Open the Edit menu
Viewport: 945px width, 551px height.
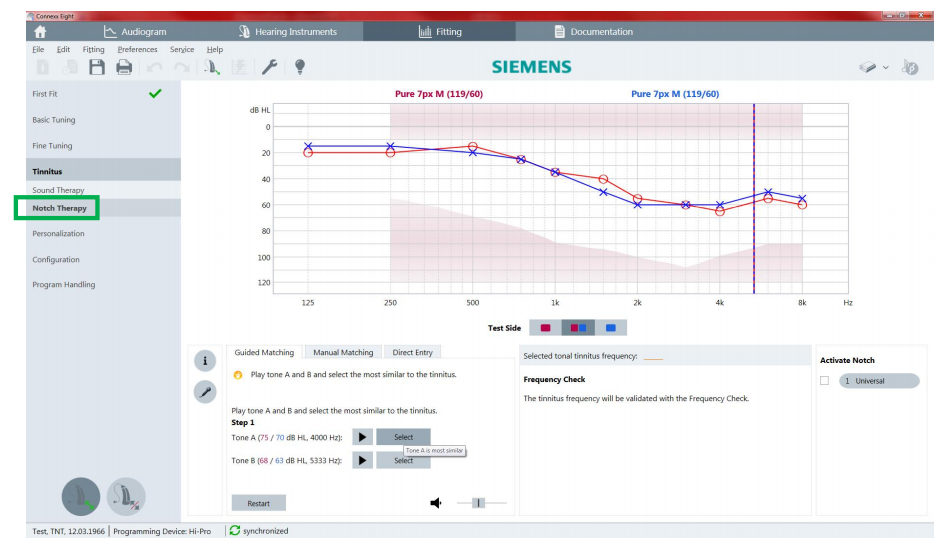[x=63, y=49]
